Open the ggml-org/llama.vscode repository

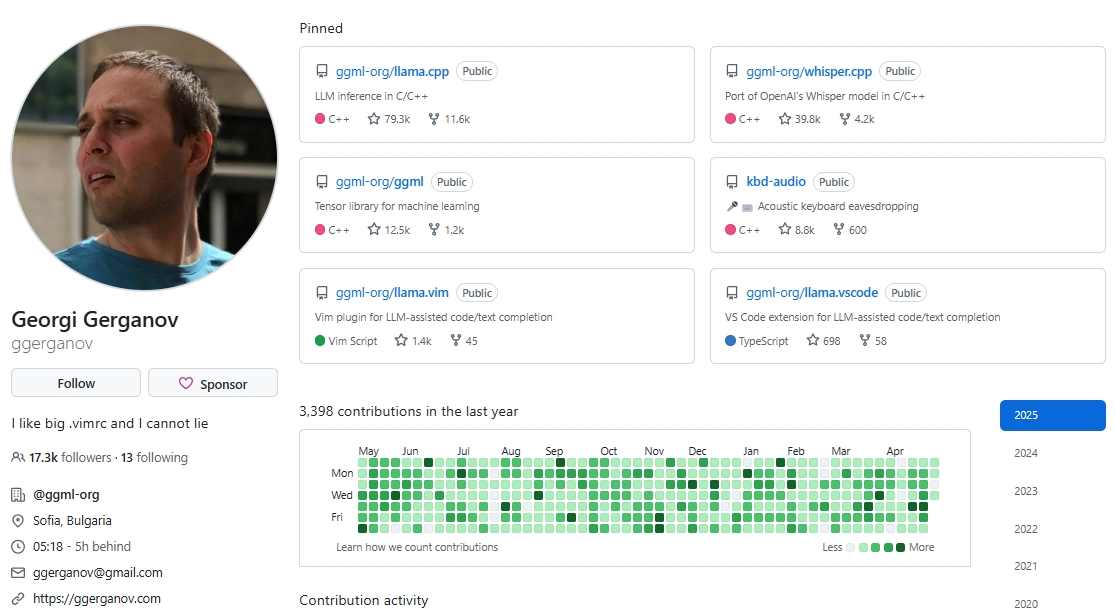pyautogui.click(x=812, y=292)
